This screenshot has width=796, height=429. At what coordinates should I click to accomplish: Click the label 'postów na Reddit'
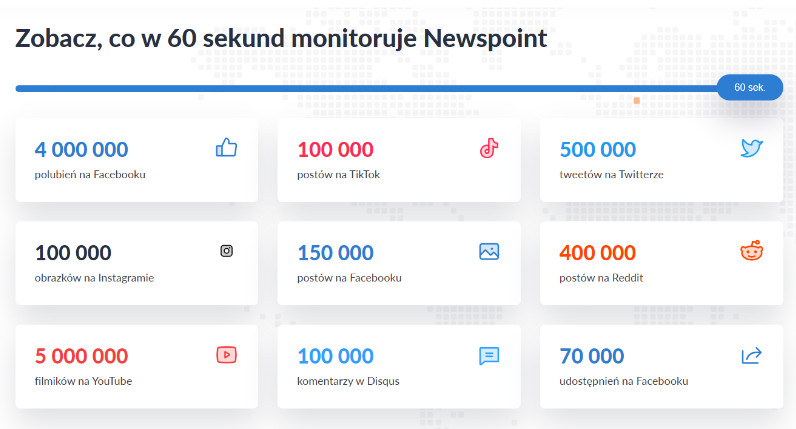(x=601, y=278)
